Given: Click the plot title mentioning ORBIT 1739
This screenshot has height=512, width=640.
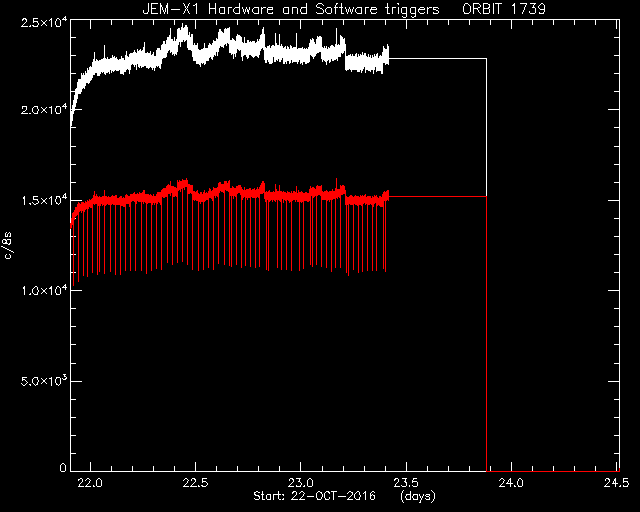Looking at the screenshot, I should click(x=344, y=9).
